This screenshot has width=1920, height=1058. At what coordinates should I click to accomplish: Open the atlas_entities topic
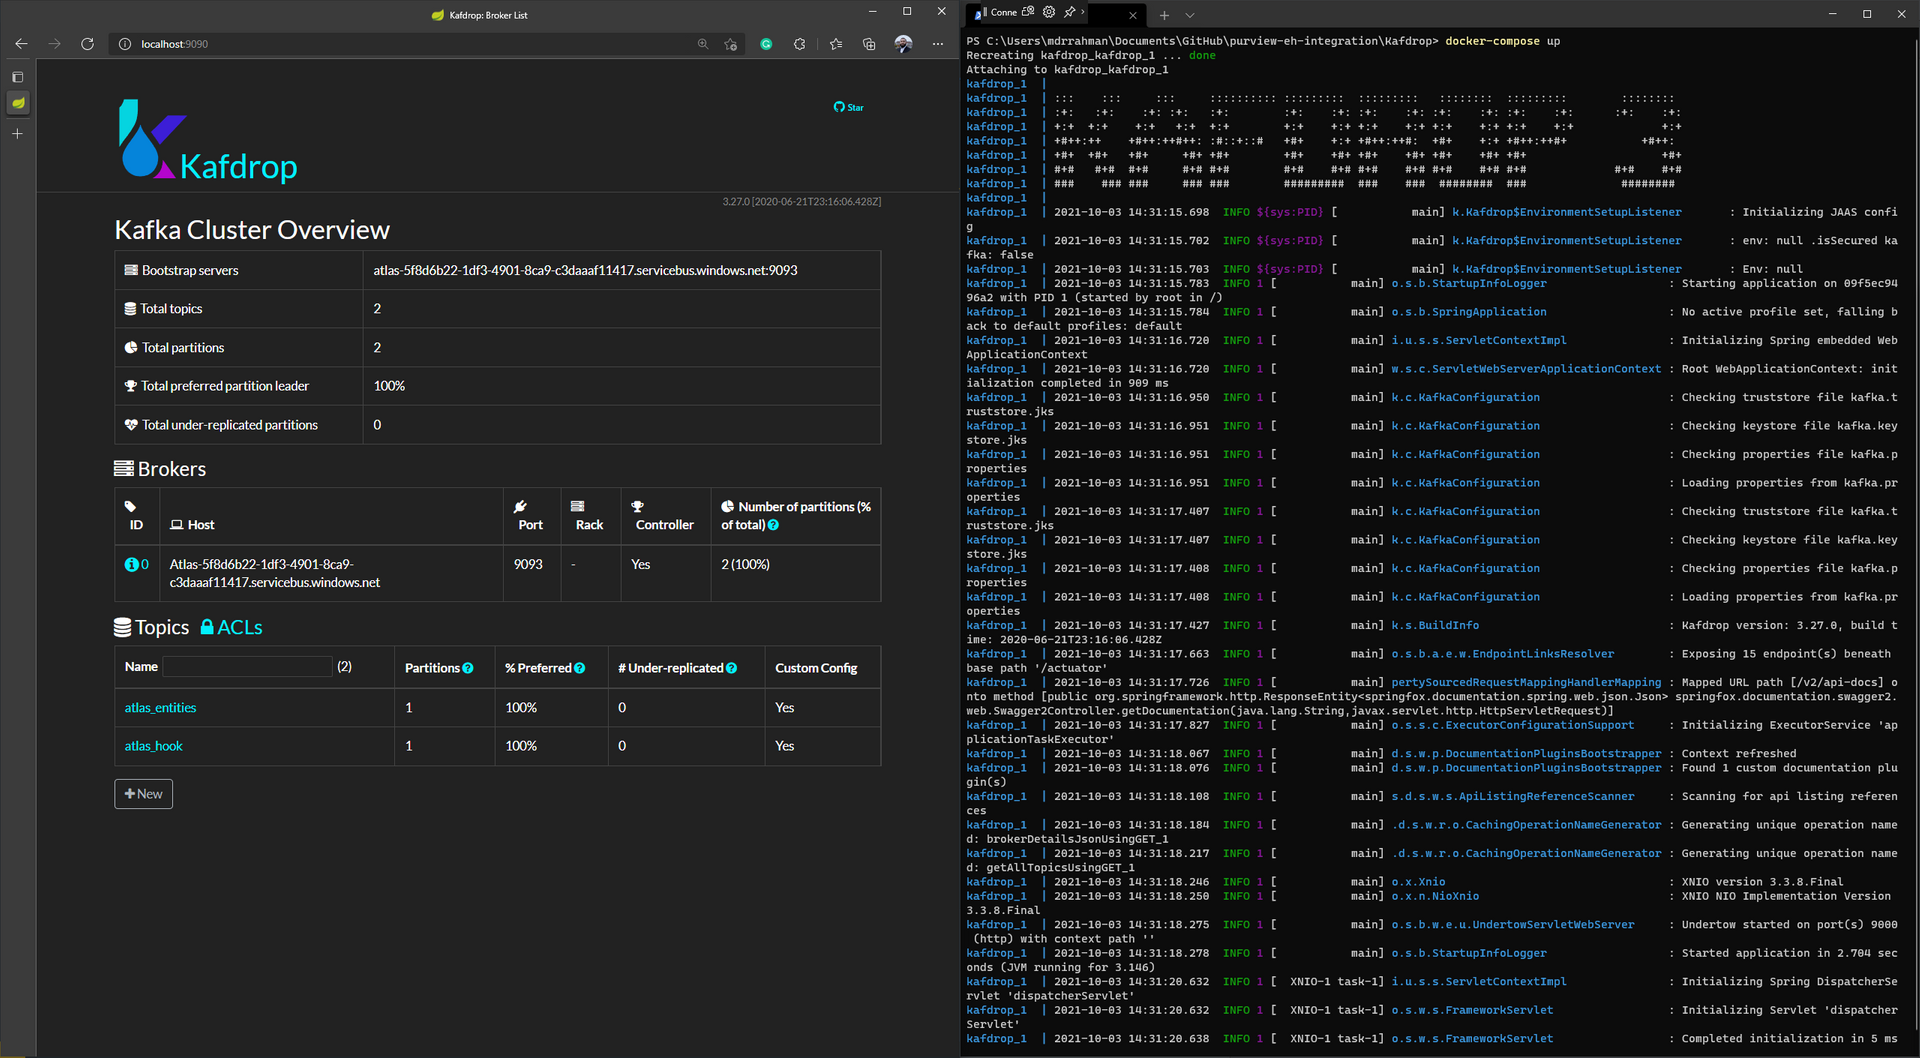tap(160, 708)
